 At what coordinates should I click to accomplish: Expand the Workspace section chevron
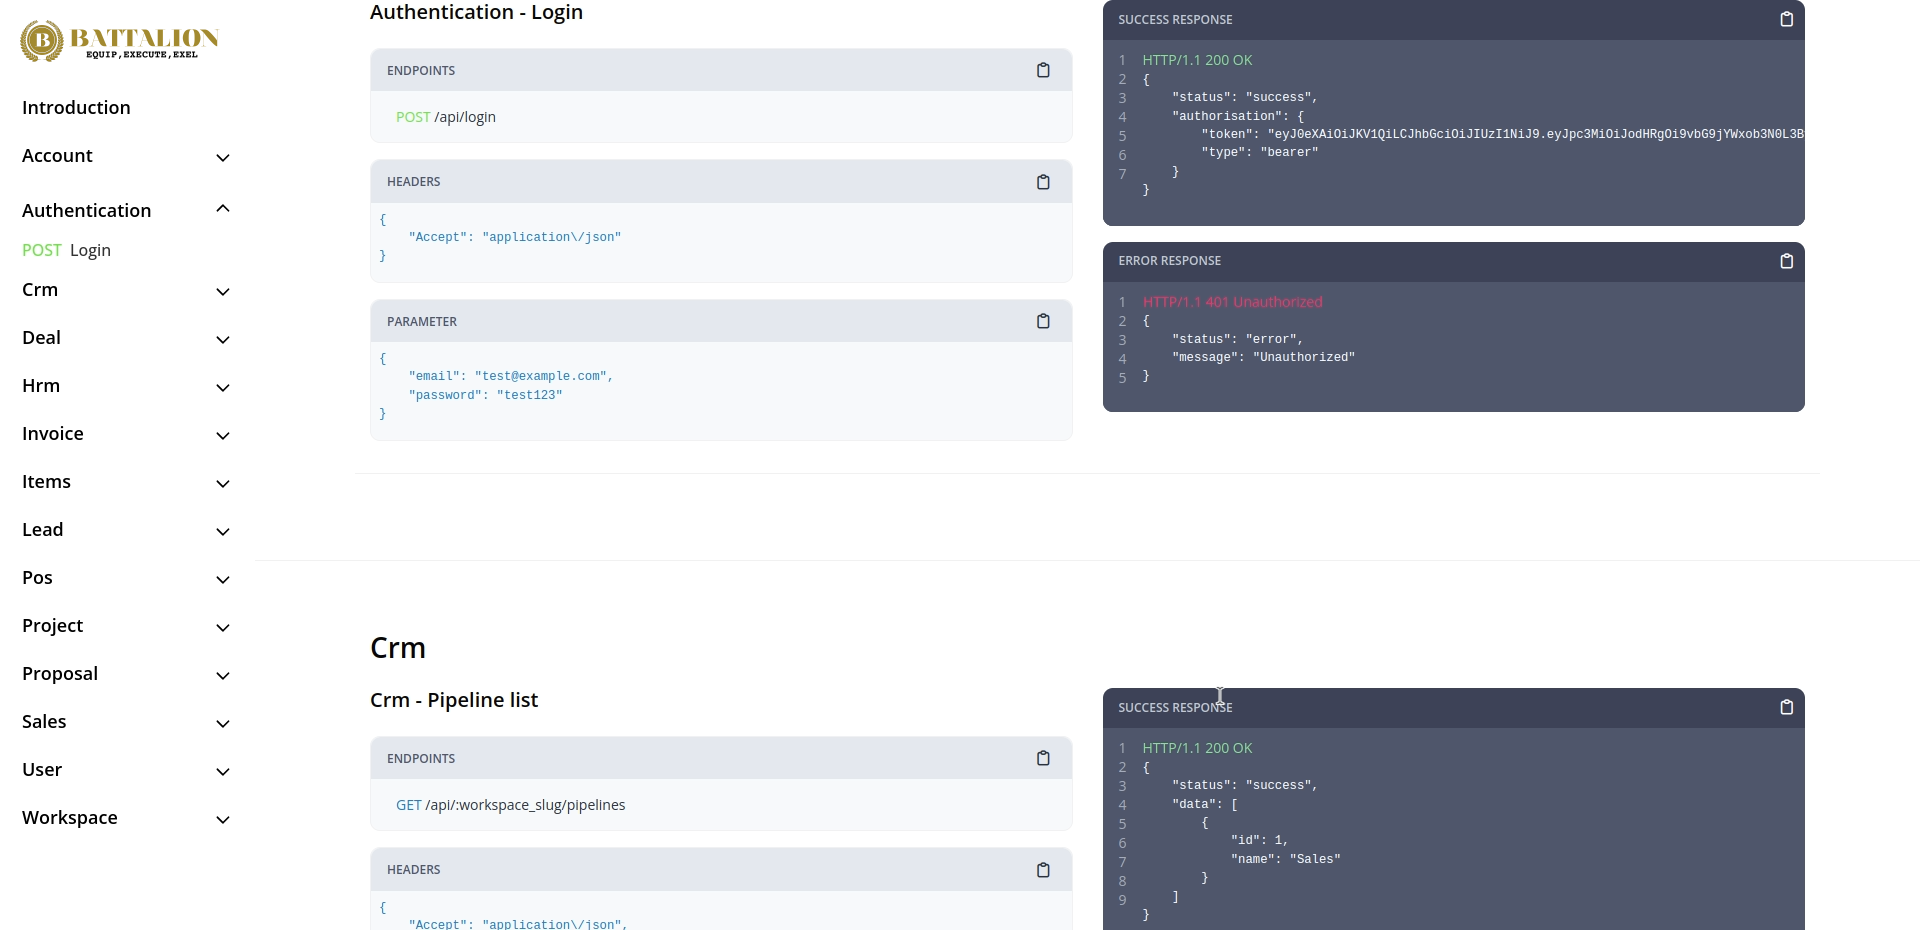[223, 820]
